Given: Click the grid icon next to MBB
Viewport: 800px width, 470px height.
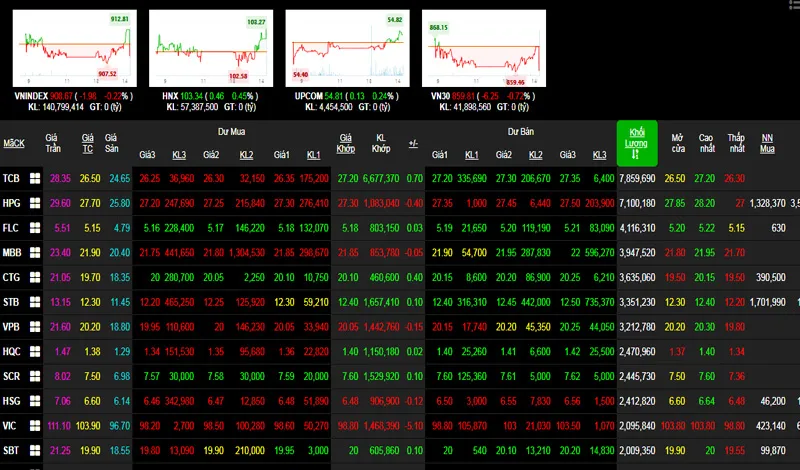Looking at the screenshot, I should coord(35,253).
